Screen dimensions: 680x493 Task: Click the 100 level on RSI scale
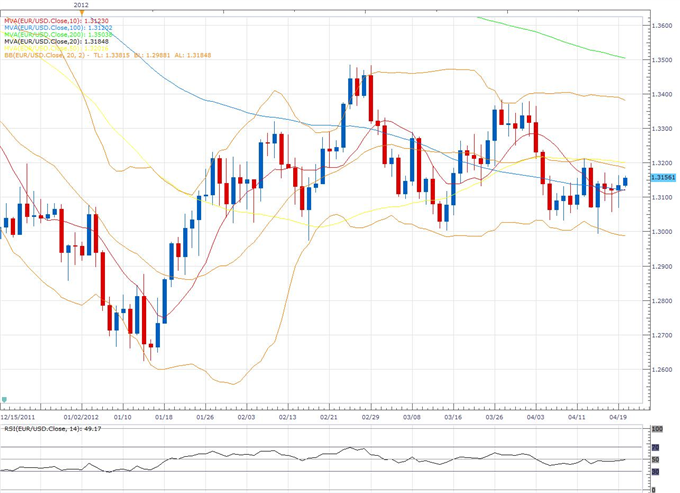pos(658,430)
